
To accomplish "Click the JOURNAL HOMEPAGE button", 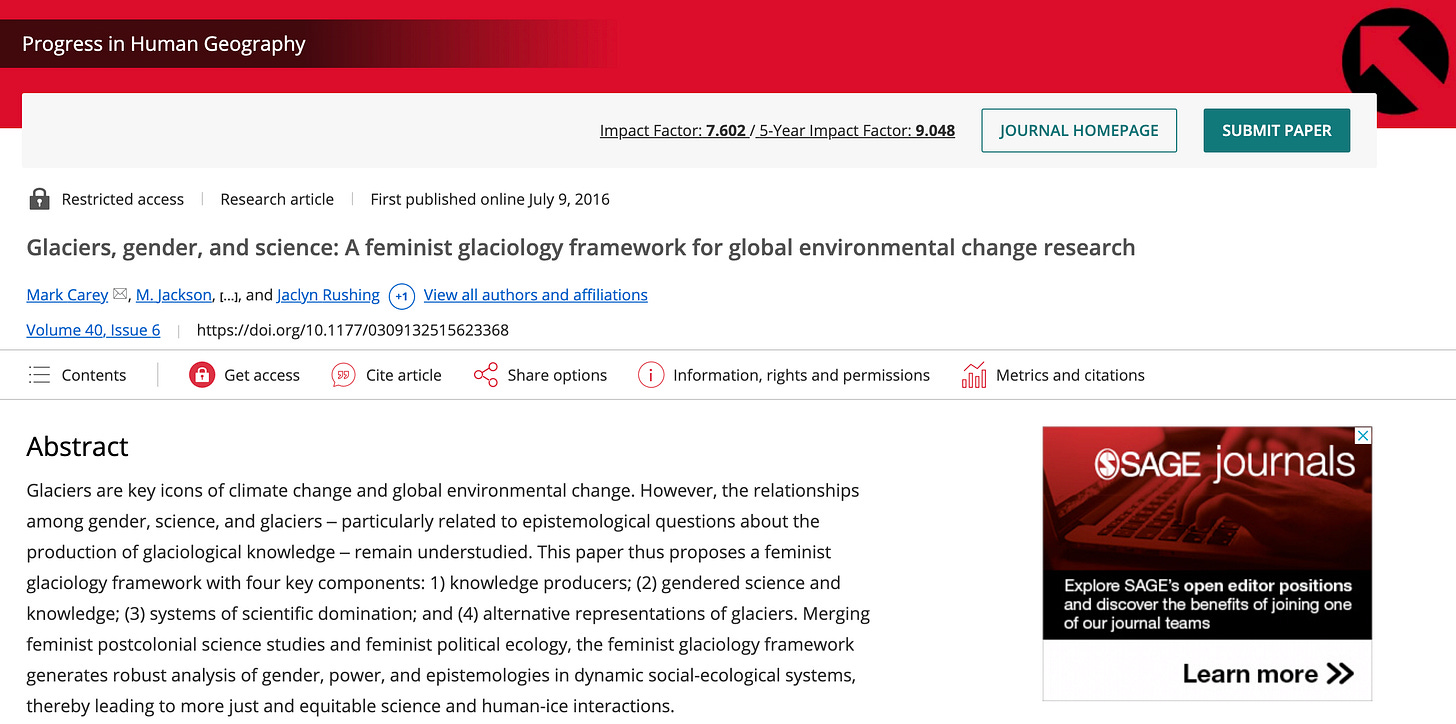I will click(1079, 131).
